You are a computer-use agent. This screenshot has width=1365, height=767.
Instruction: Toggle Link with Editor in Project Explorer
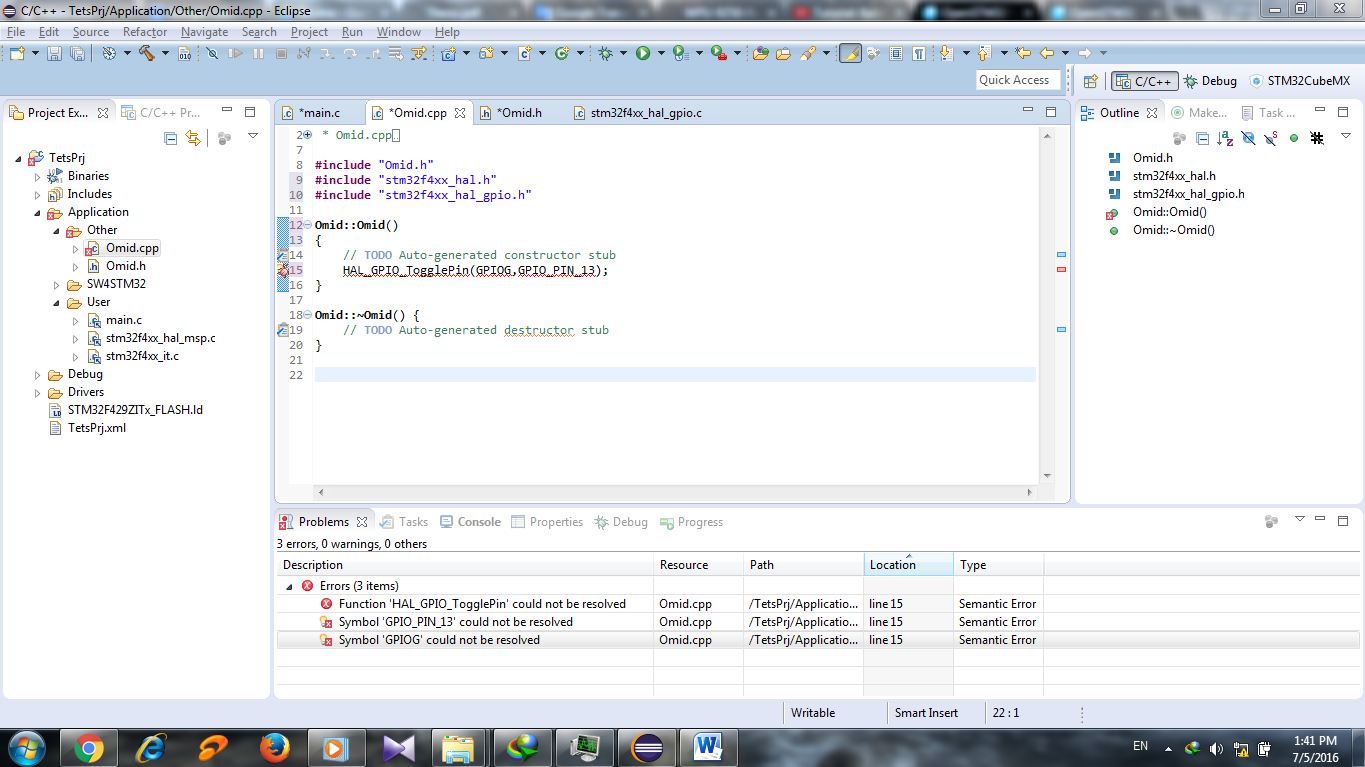coord(193,138)
